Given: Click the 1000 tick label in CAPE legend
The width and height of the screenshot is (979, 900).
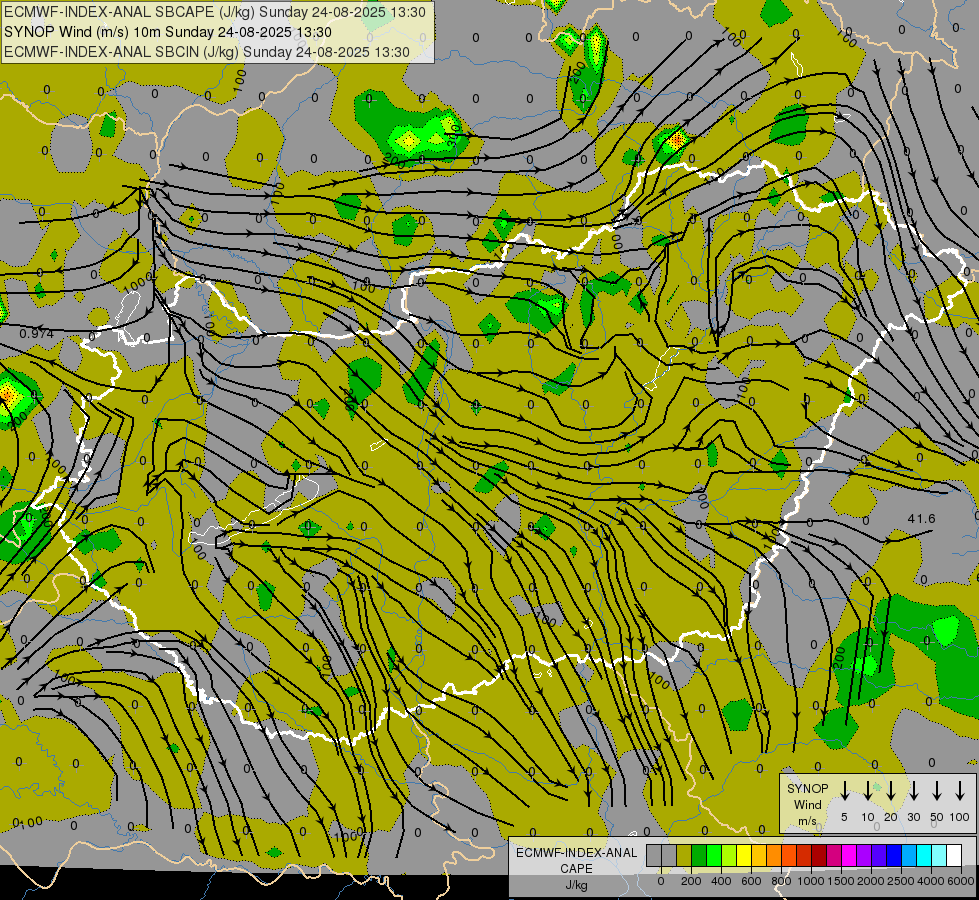Looking at the screenshot, I should [811, 881].
